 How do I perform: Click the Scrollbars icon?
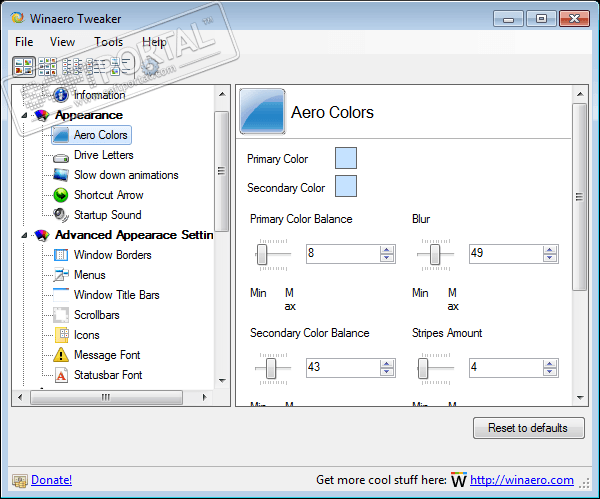(61, 315)
